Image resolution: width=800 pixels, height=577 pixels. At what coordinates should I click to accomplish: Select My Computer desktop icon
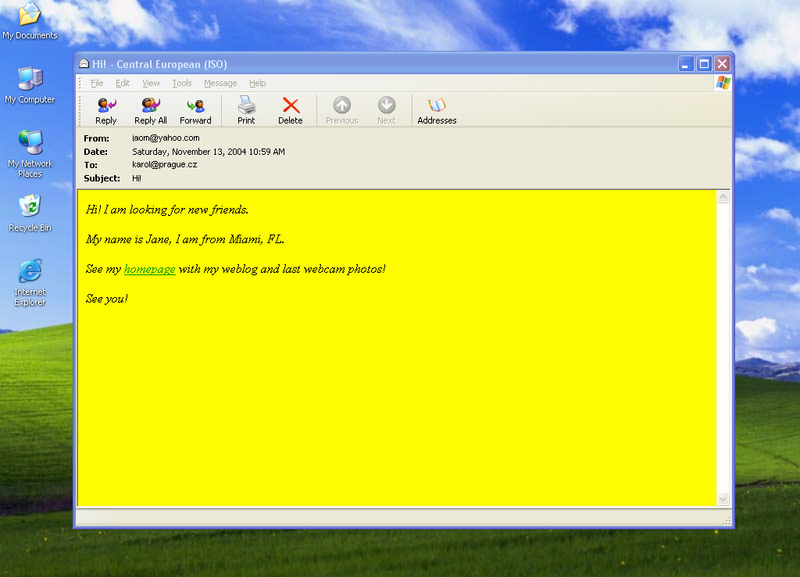tap(30, 86)
